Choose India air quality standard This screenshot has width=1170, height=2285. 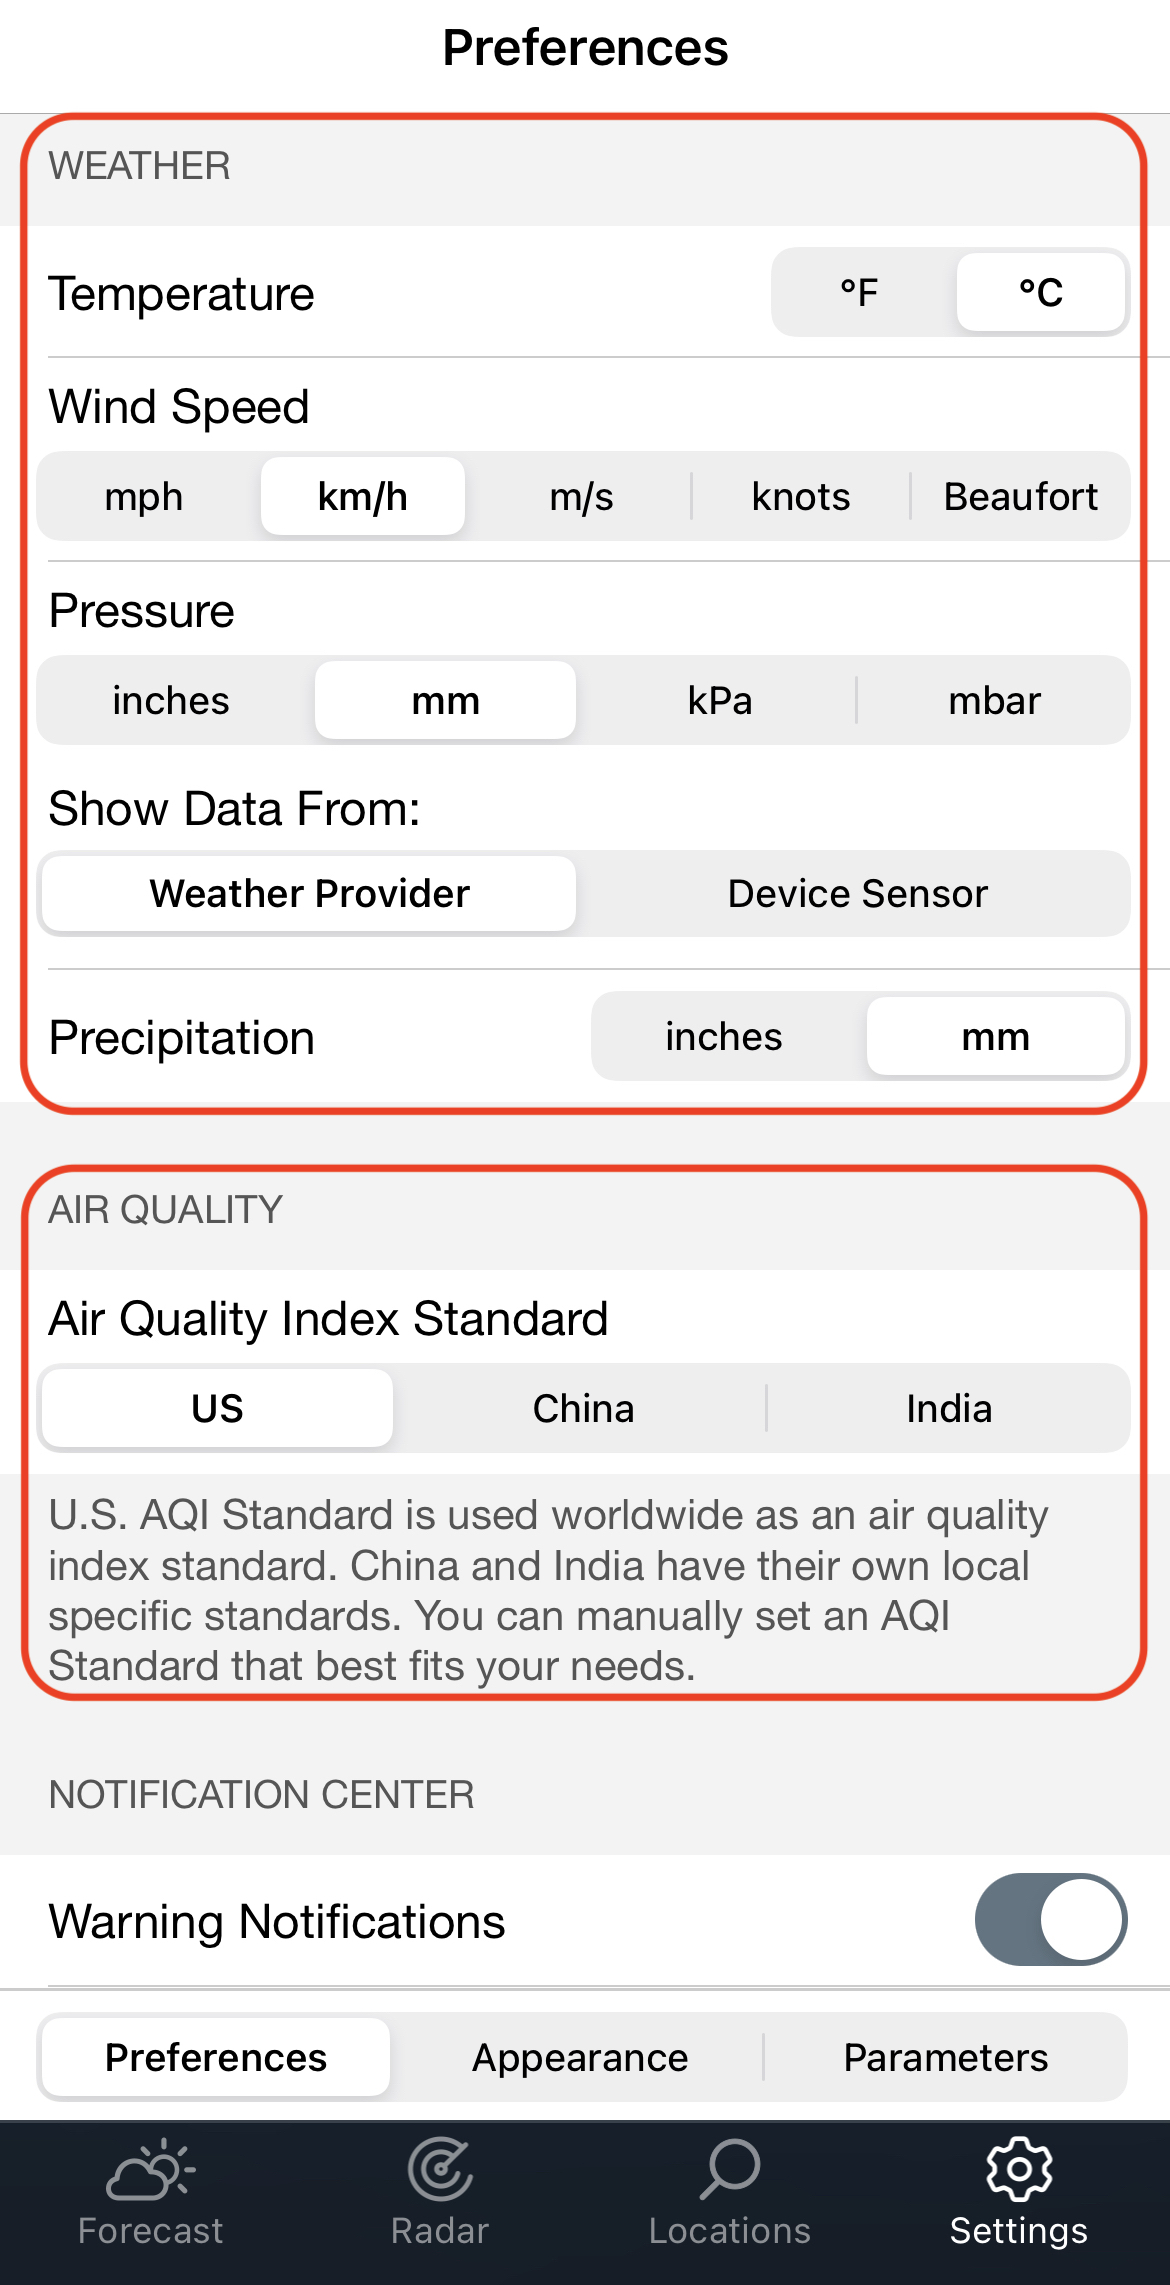(949, 1409)
